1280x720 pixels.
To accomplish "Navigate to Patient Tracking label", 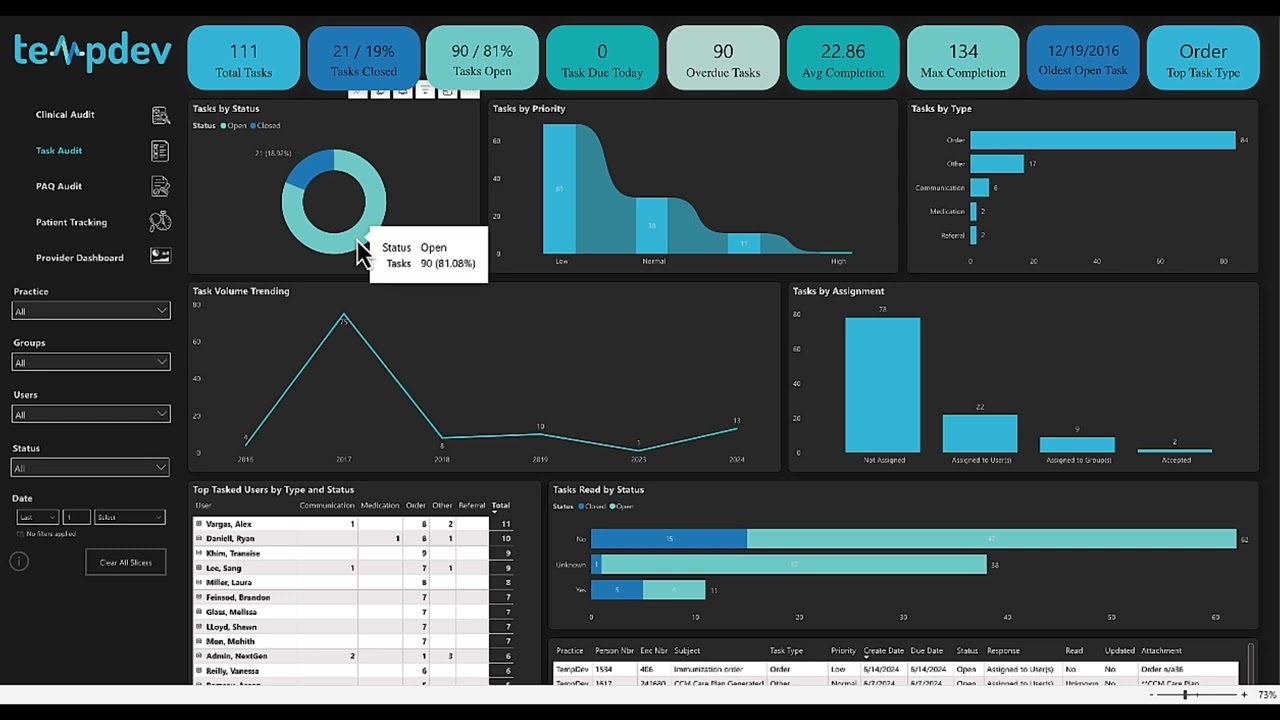I will click(71, 222).
